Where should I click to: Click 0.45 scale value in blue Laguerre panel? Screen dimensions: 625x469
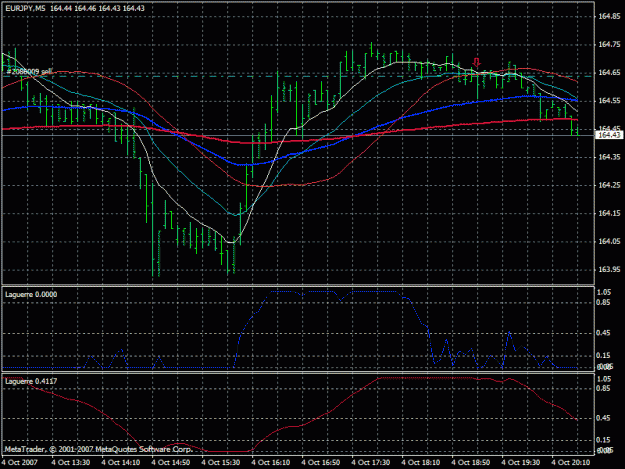point(604,333)
